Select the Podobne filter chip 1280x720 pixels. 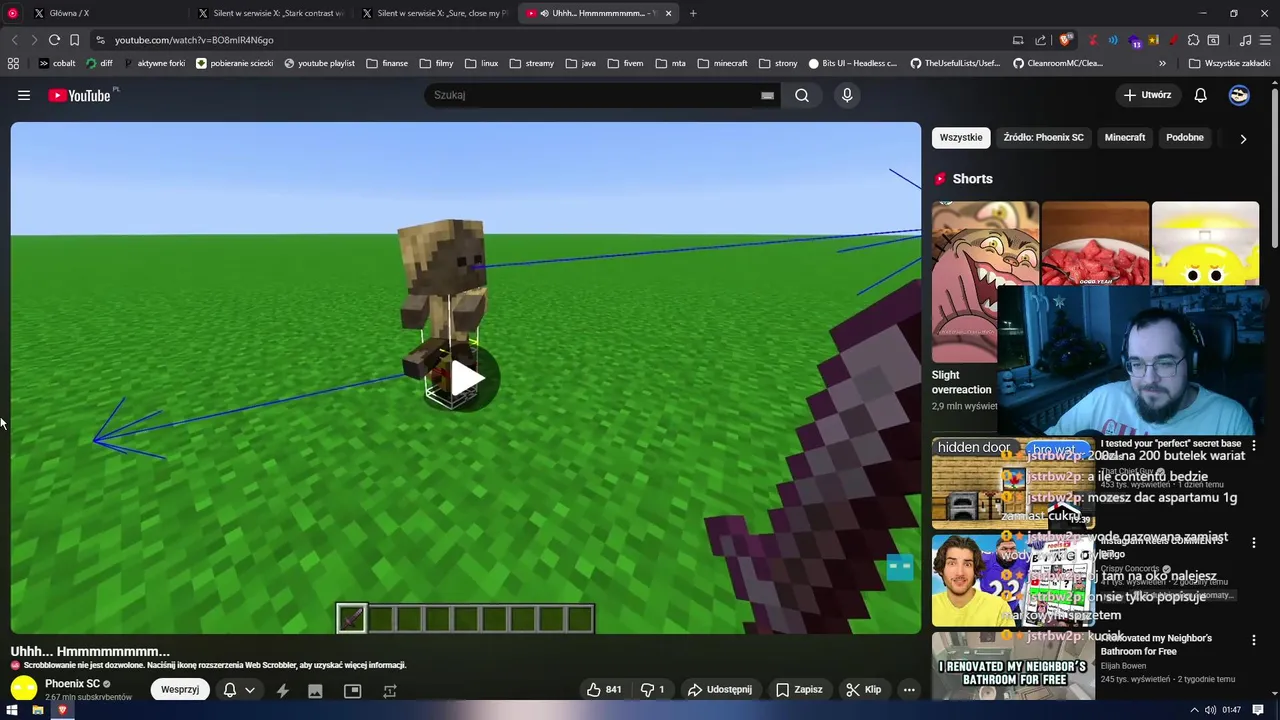tap(1185, 137)
